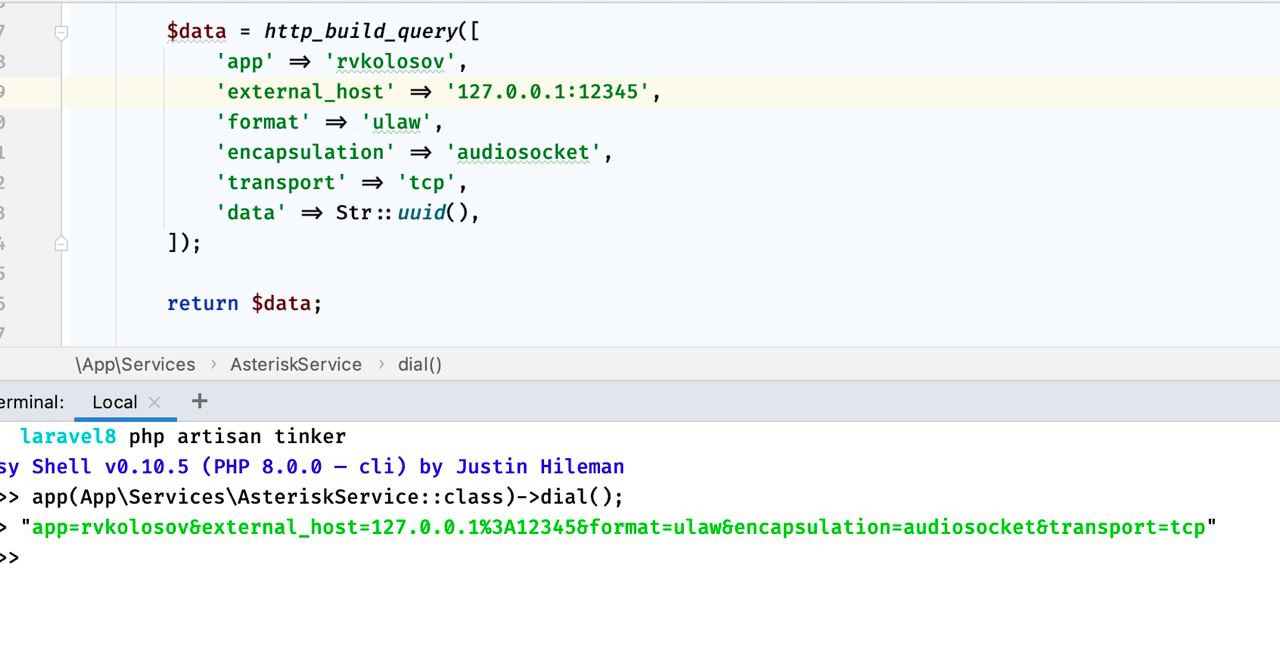The width and height of the screenshot is (1280, 664).
Task: Open the AsteriskService breadcrumb
Action: [x=296, y=365]
